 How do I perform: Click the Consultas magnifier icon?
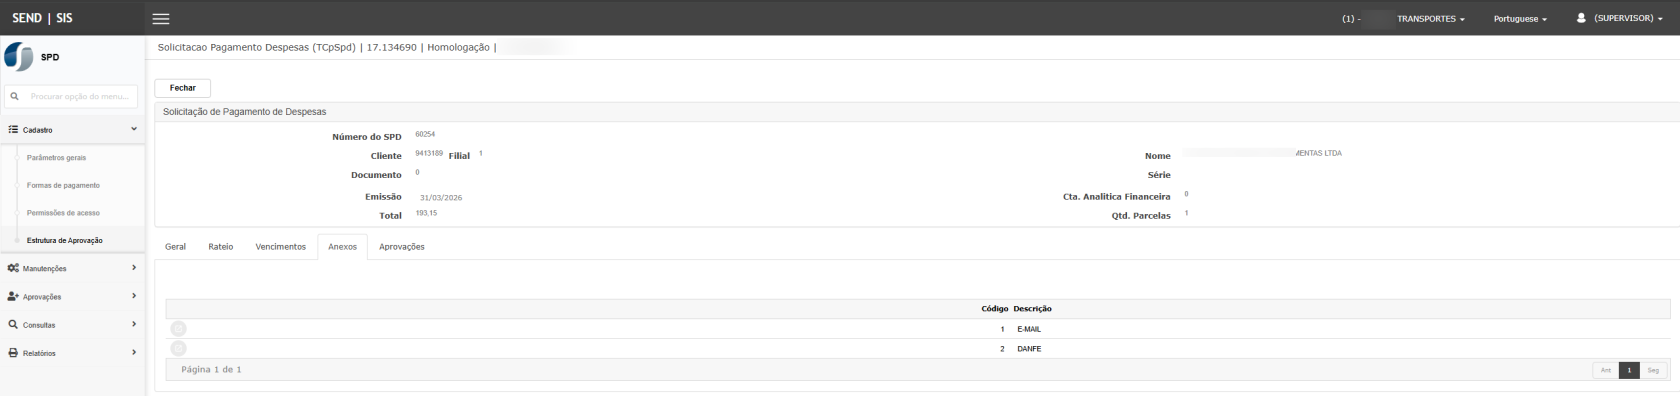pyautogui.click(x=13, y=324)
